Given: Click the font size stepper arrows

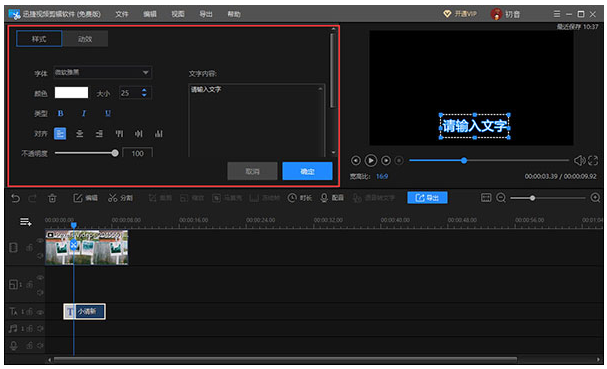Looking at the screenshot, I should point(144,93).
